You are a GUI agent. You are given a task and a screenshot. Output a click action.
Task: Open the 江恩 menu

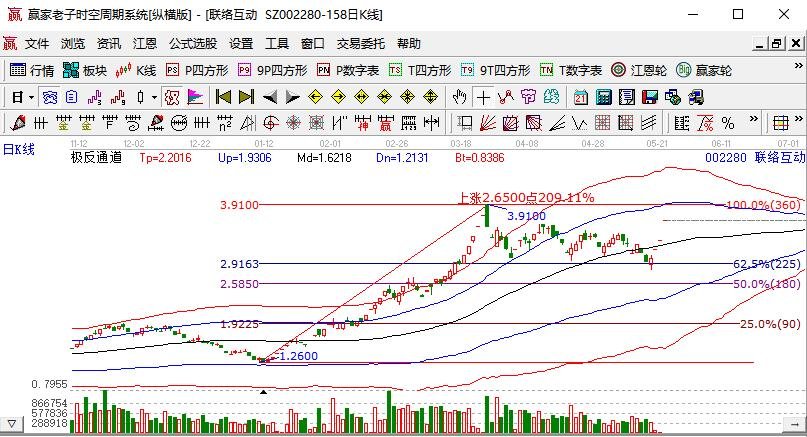145,44
